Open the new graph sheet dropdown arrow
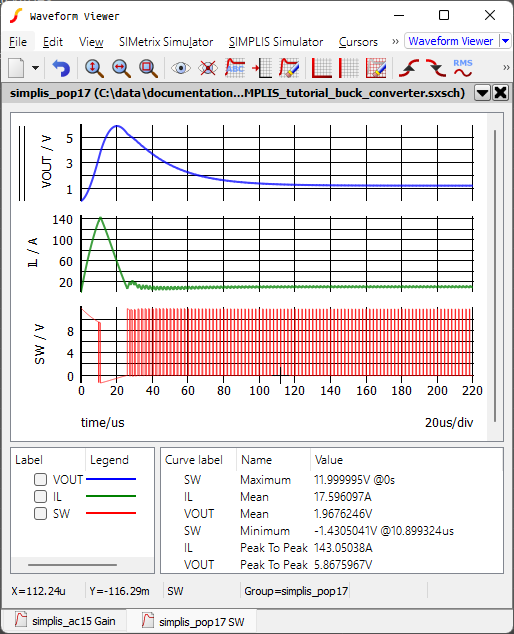The width and height of the screenshot is (514, 634). coord(36,68)
